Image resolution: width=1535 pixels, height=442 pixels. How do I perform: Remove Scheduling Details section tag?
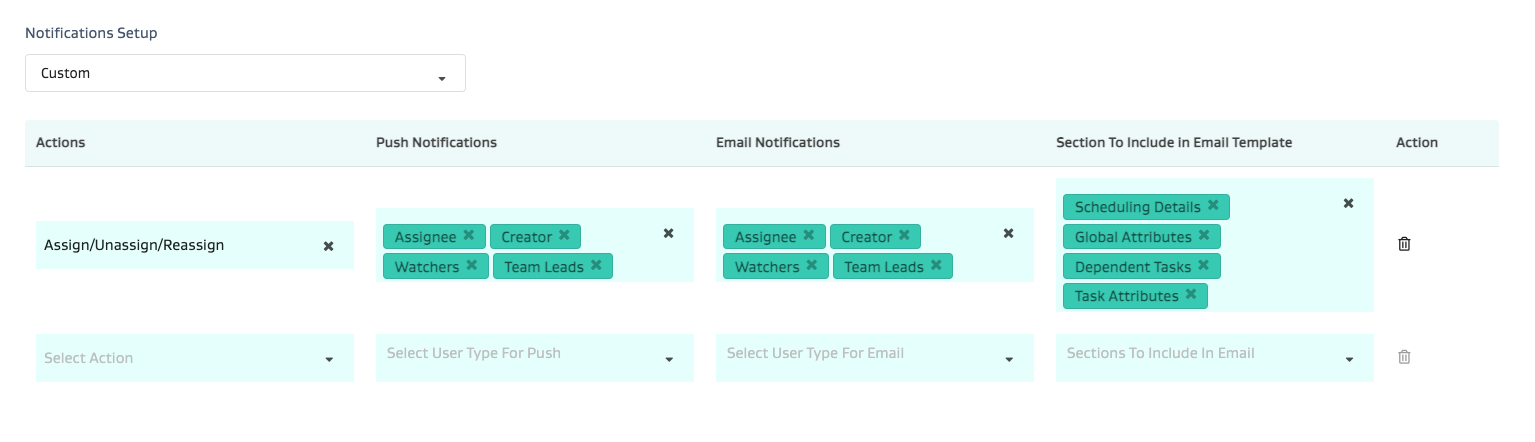point(1213,206)
